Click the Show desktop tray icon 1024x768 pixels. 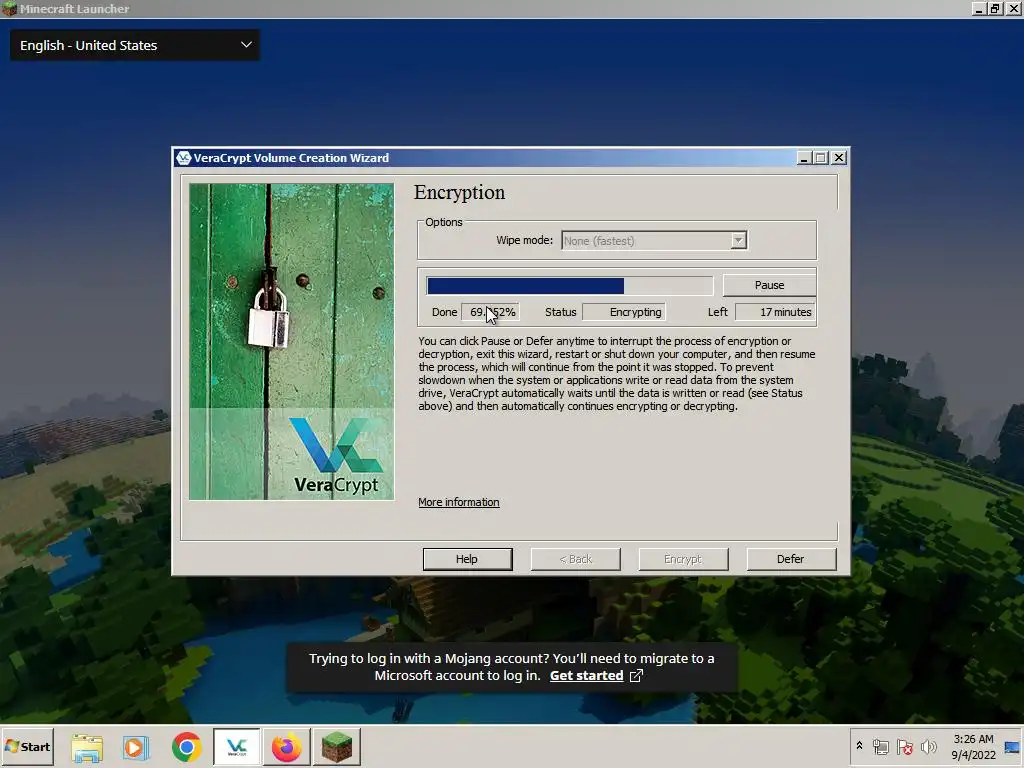(1013, 746)
